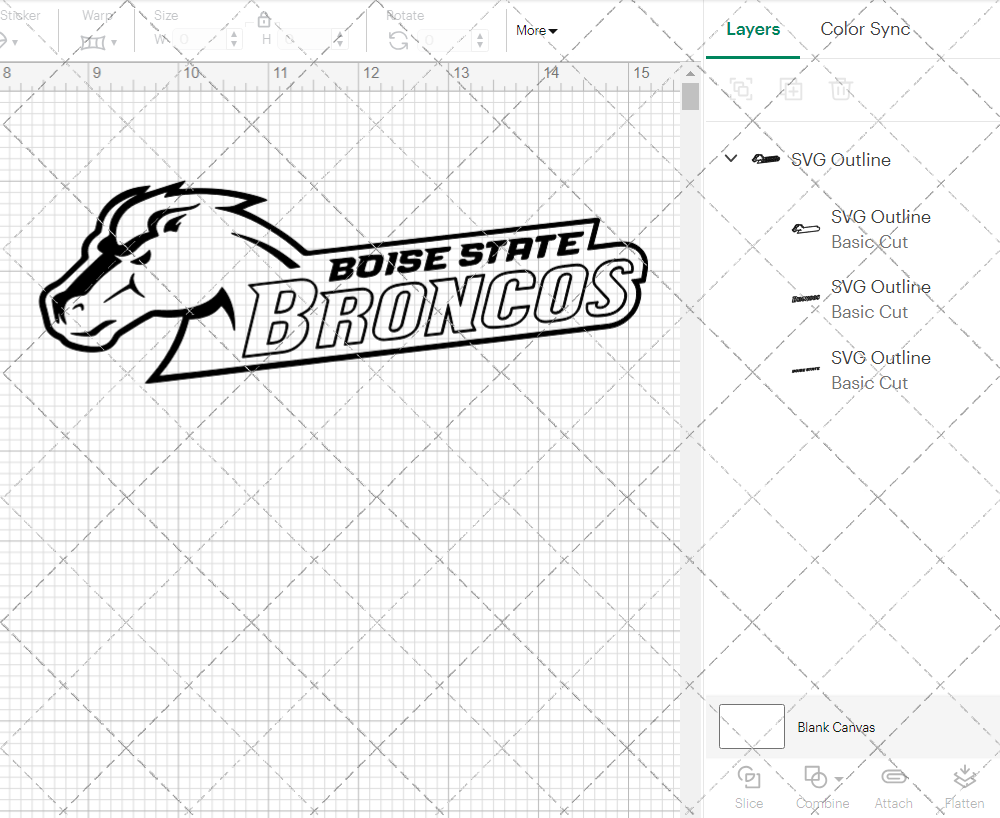Select the Flatten tool

pos(964,788)
